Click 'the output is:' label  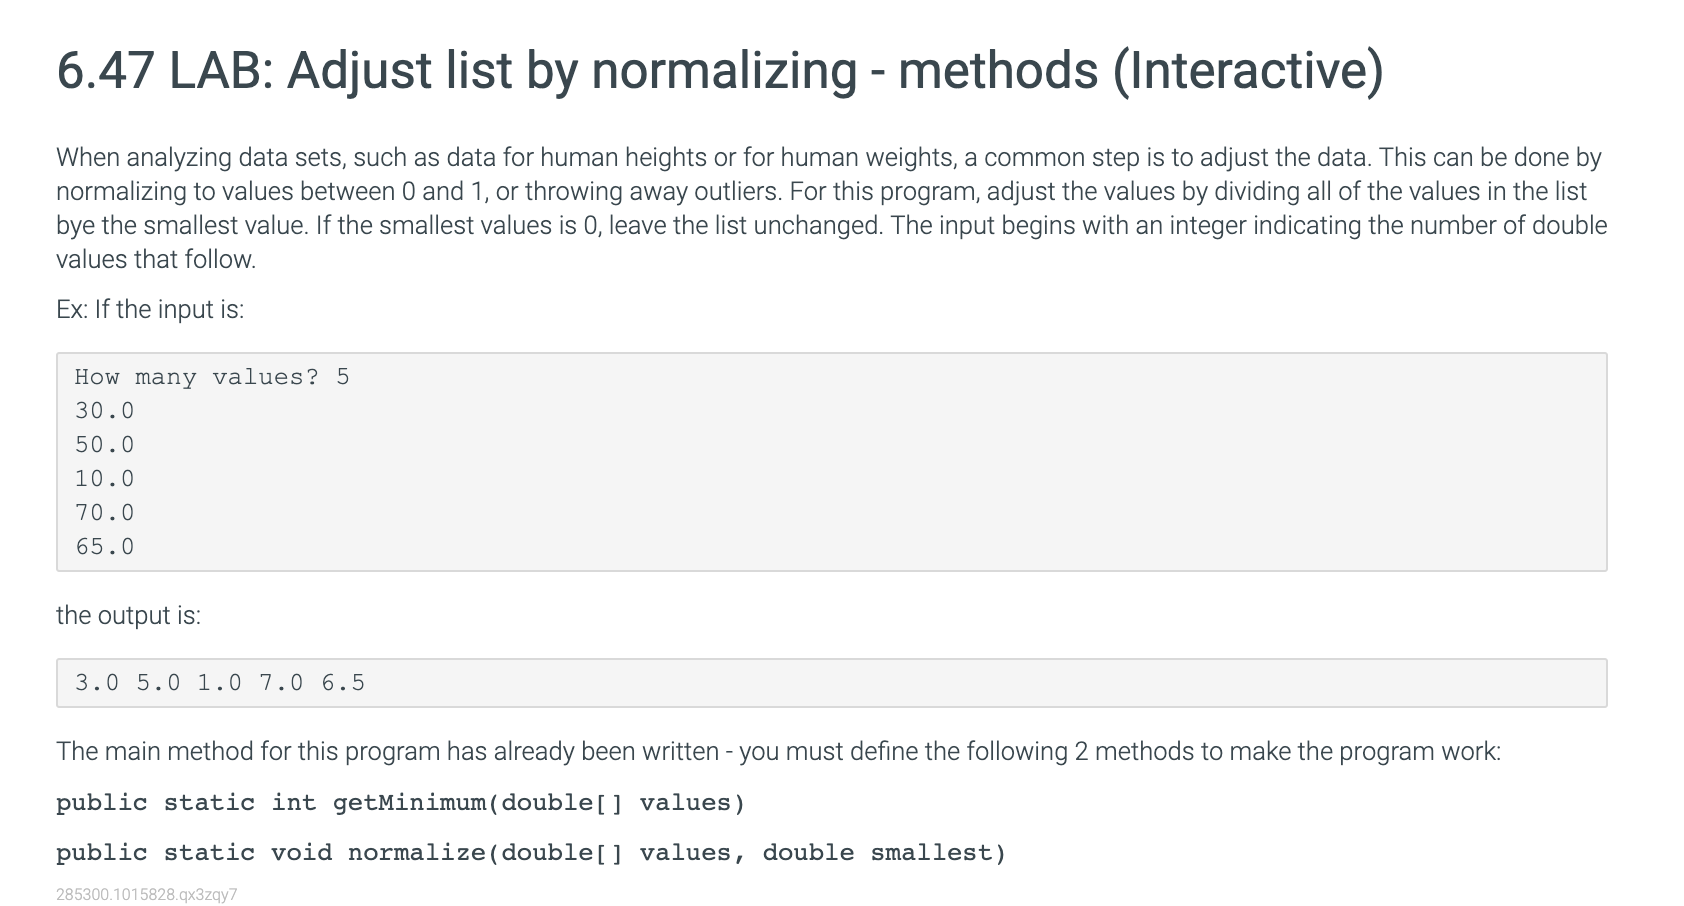tap(128, 615)
